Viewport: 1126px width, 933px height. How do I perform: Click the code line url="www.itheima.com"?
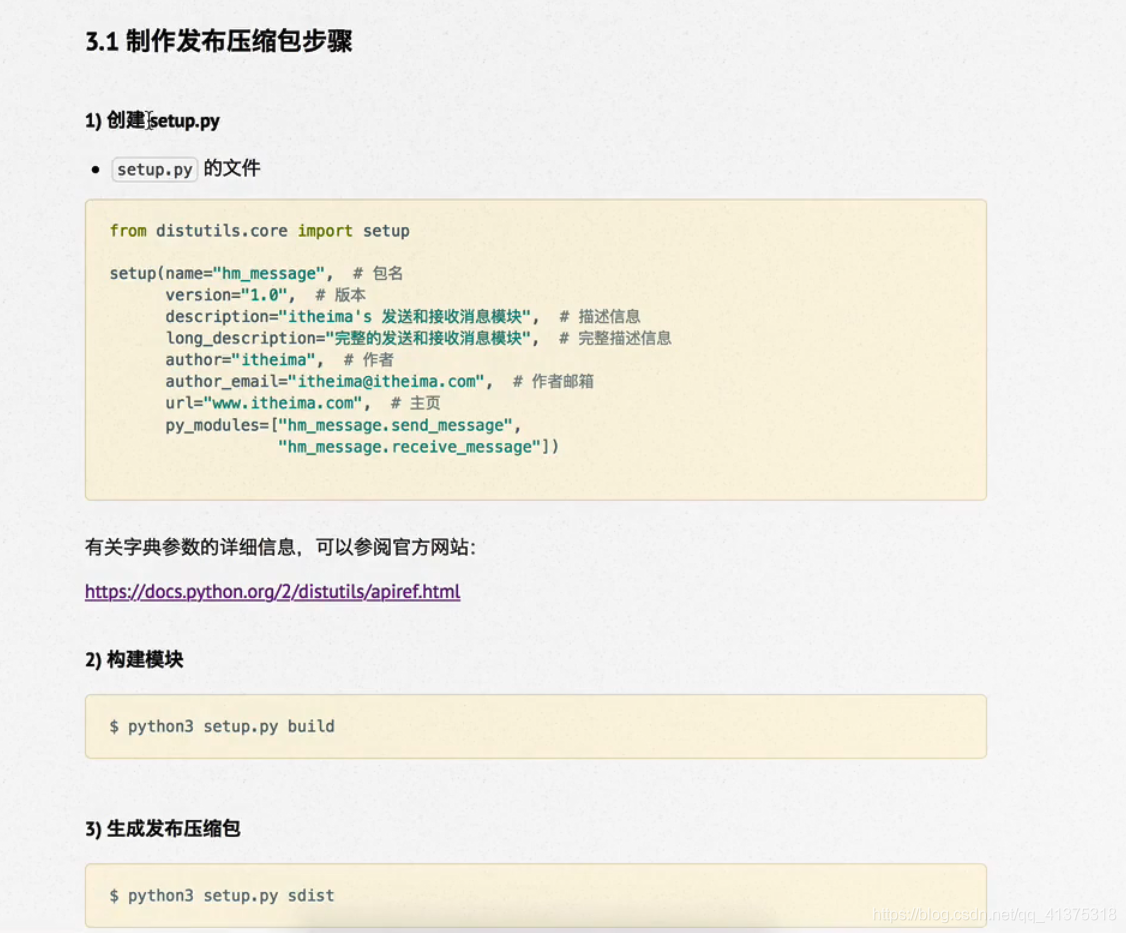[x=268, y=403]
